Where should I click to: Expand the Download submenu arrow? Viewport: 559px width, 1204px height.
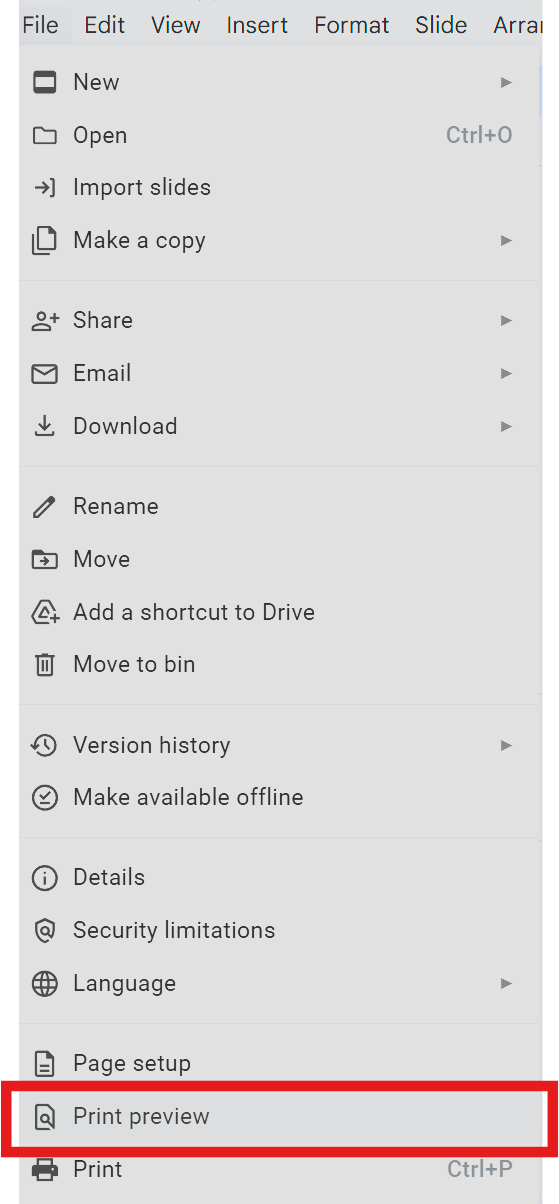[x=506, y=426]
